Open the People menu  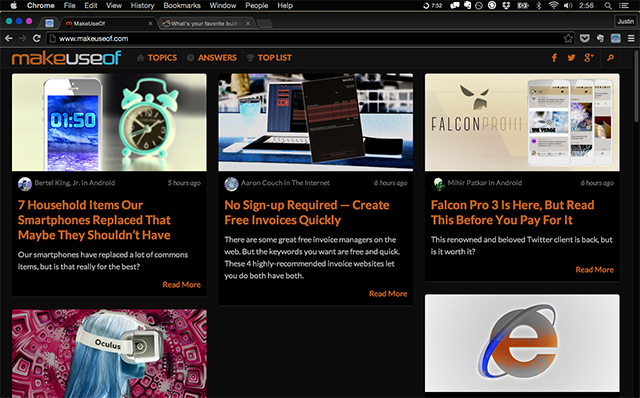pyautogui.click(x=257, y=6)
